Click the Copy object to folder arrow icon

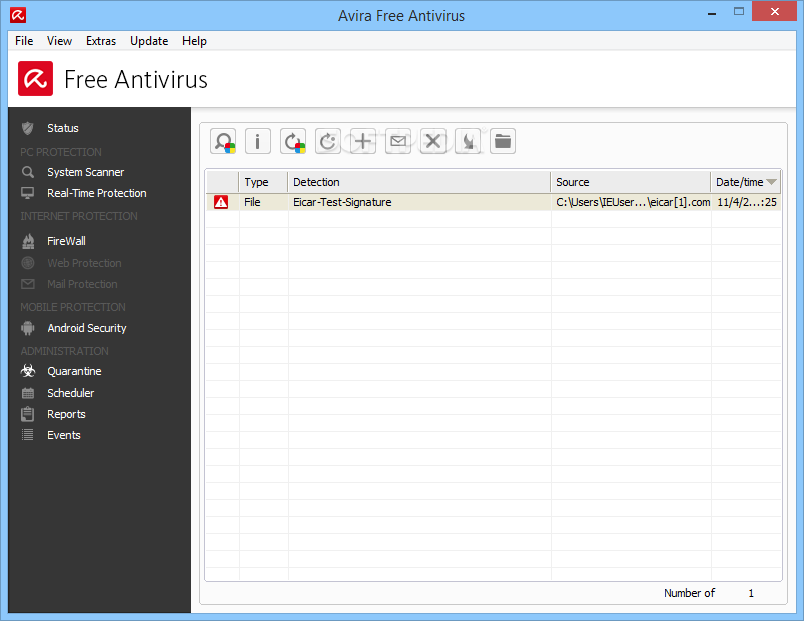point(468,141)
